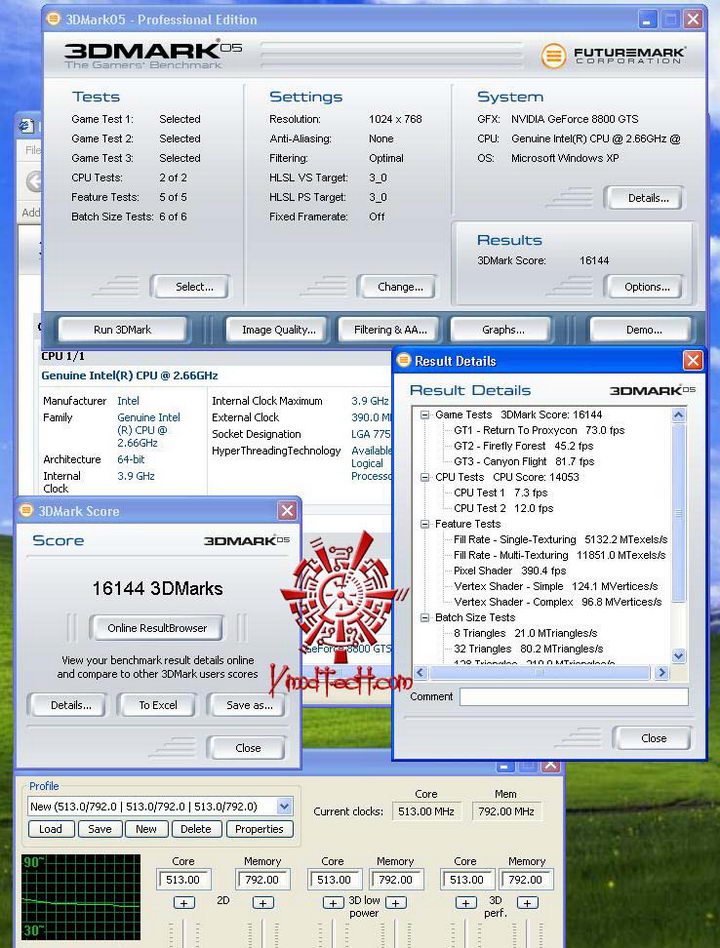Click plus under 3D perf Core
The height and width of the screenshot is (948, 720).
465,903
